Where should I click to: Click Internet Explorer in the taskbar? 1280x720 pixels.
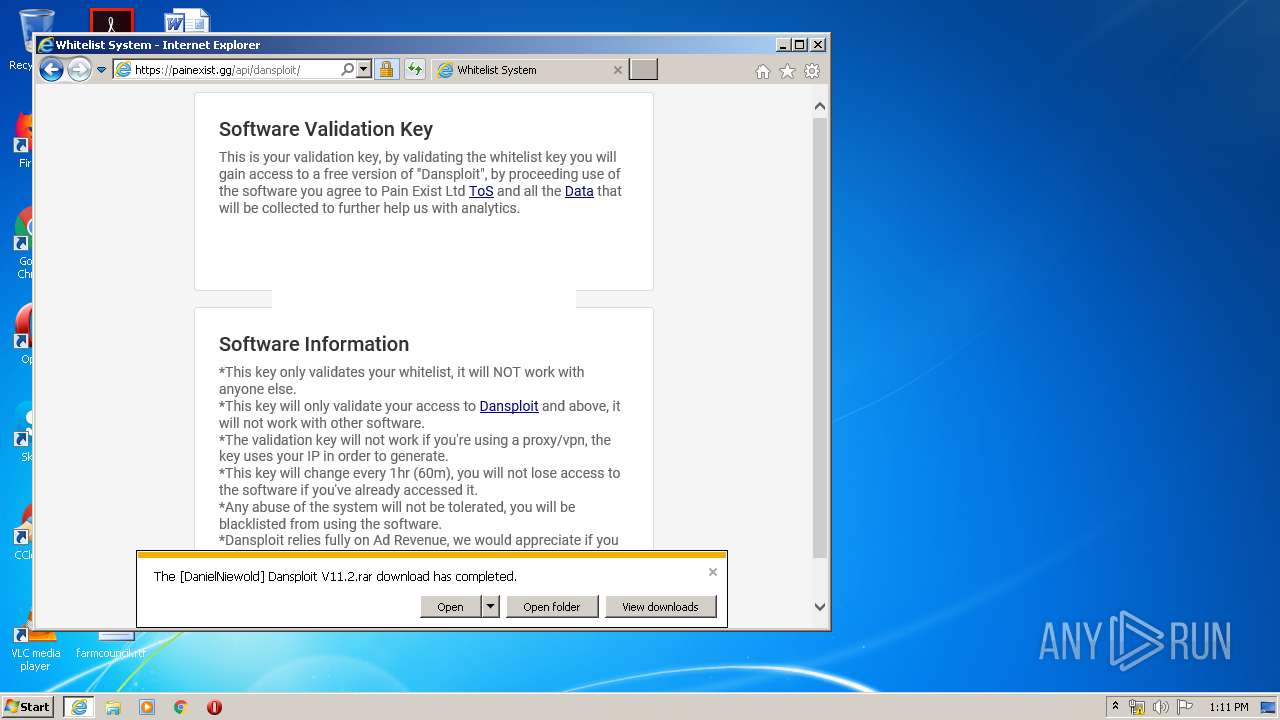point(79,707)
